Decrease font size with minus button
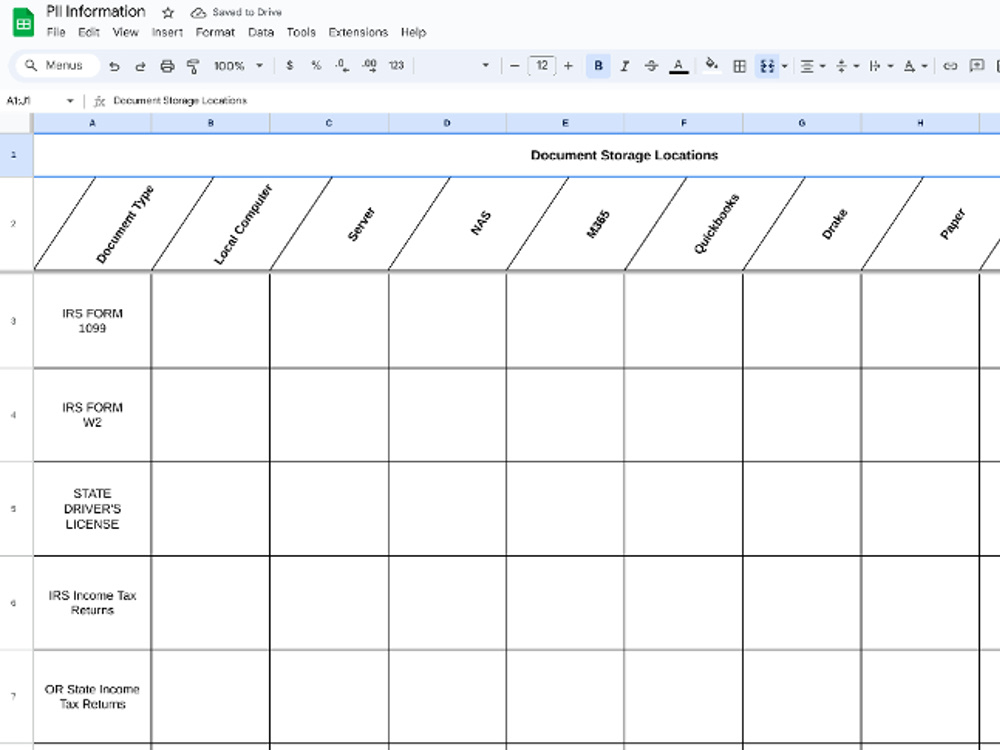This screenshot has height=750, width=1000. coord(515,65)
